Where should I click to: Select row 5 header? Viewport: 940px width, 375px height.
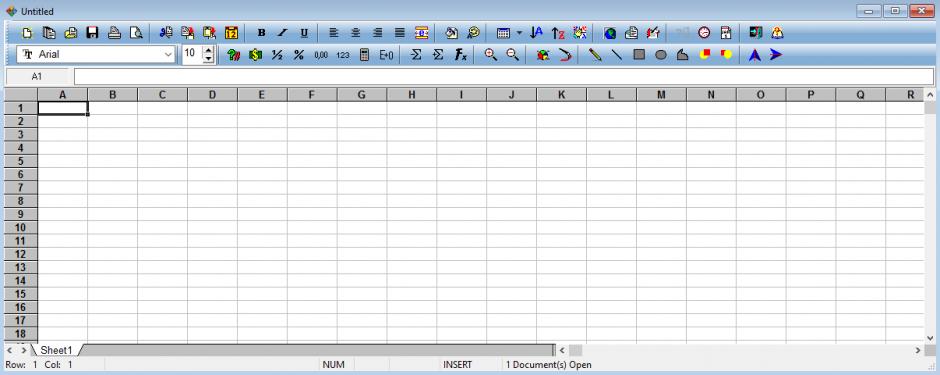click(x=21, y=161)
